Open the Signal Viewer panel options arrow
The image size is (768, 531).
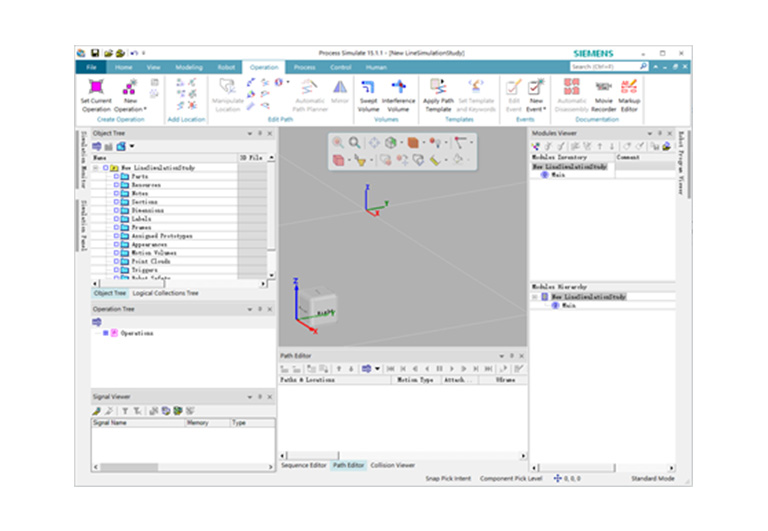pyautogui.click(x=250, y=397)
